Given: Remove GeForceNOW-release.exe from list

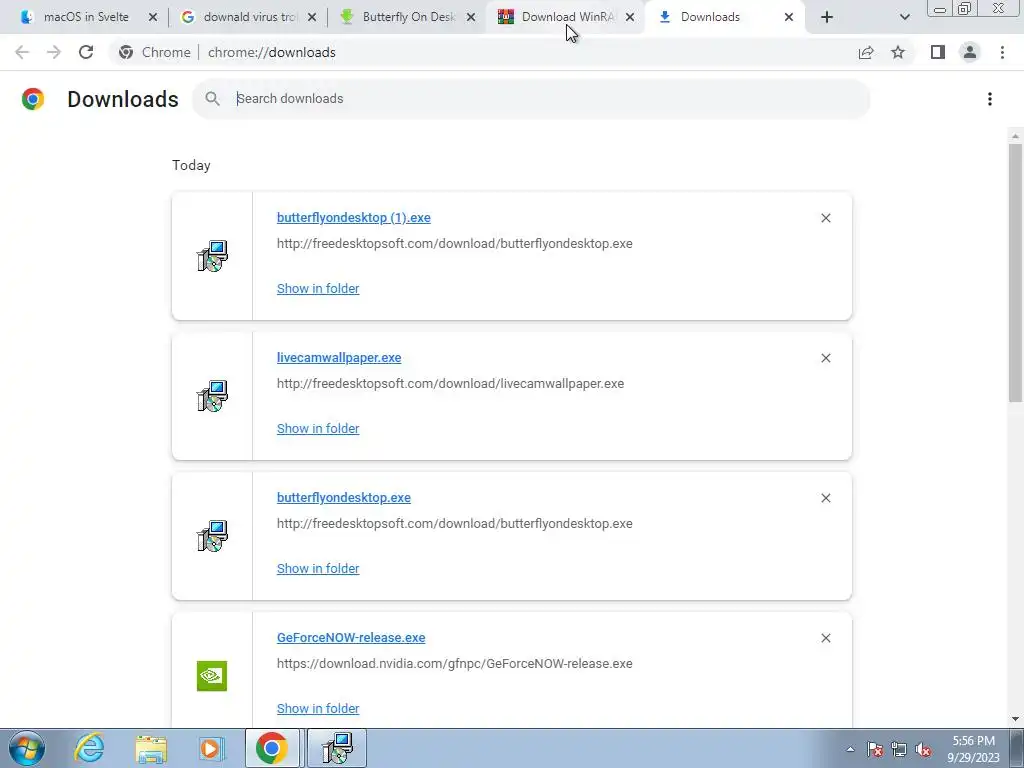Looking at the screenshot, I should [825, 638].
